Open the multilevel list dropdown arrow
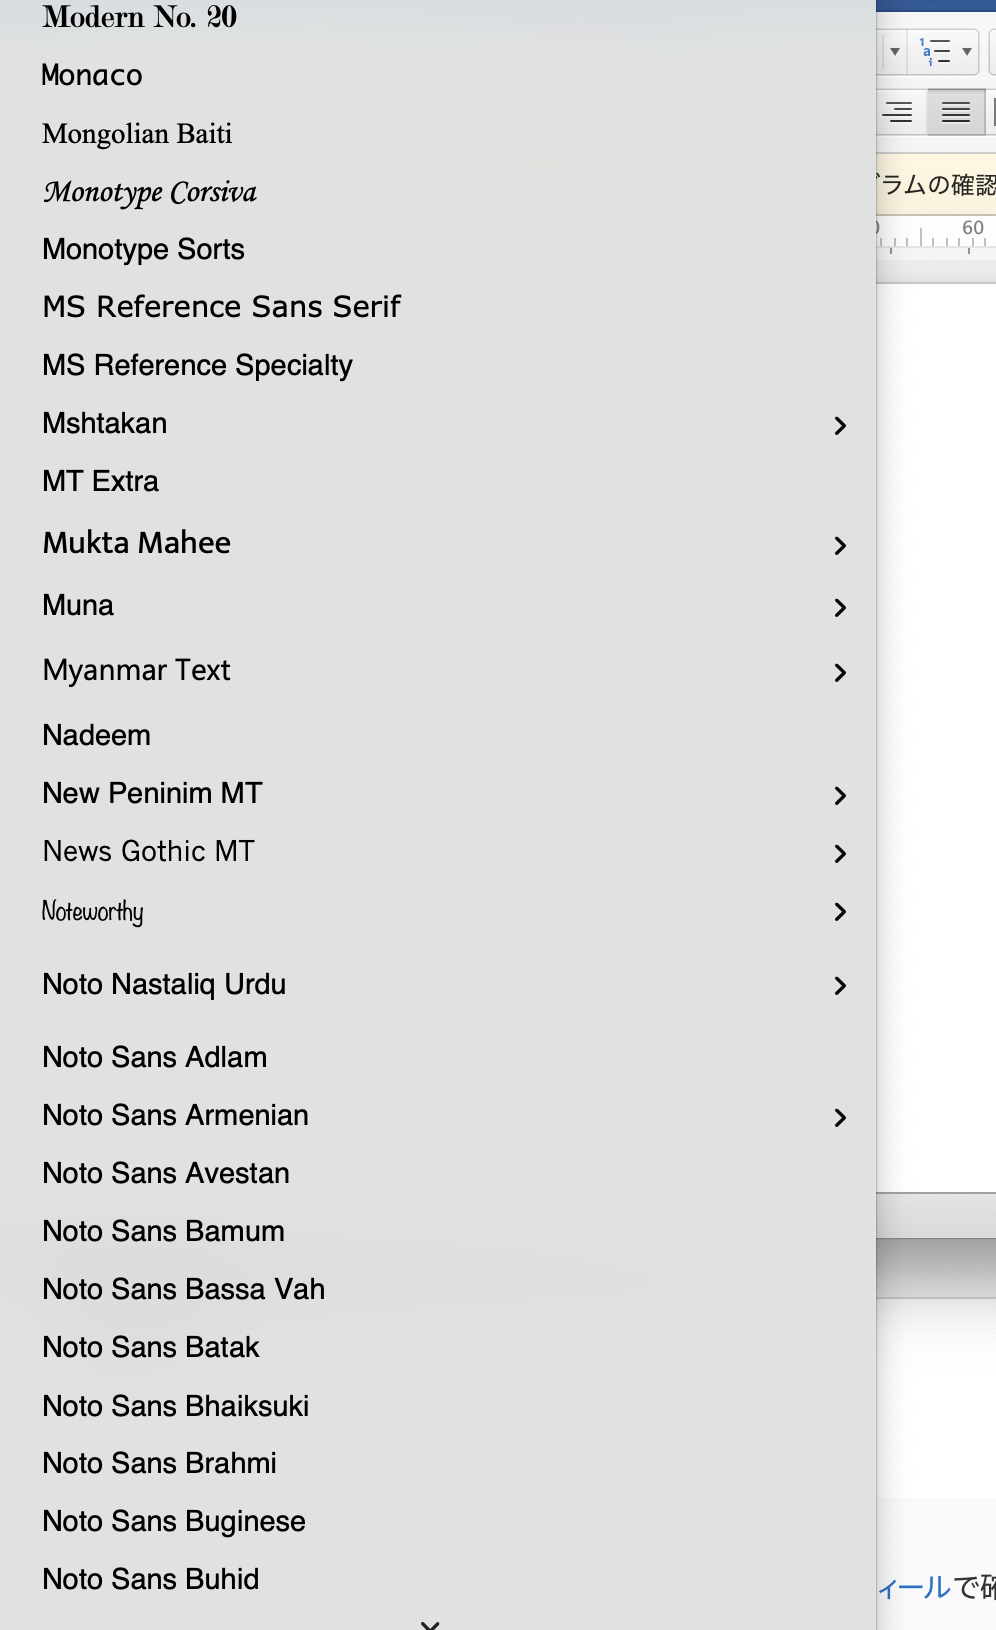 pos(967,52)
